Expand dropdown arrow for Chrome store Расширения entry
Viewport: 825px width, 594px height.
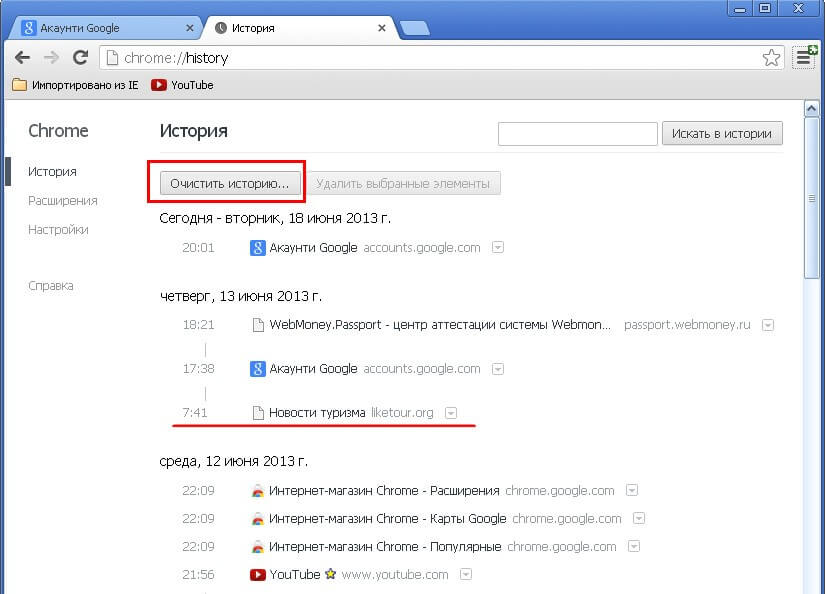632,490
